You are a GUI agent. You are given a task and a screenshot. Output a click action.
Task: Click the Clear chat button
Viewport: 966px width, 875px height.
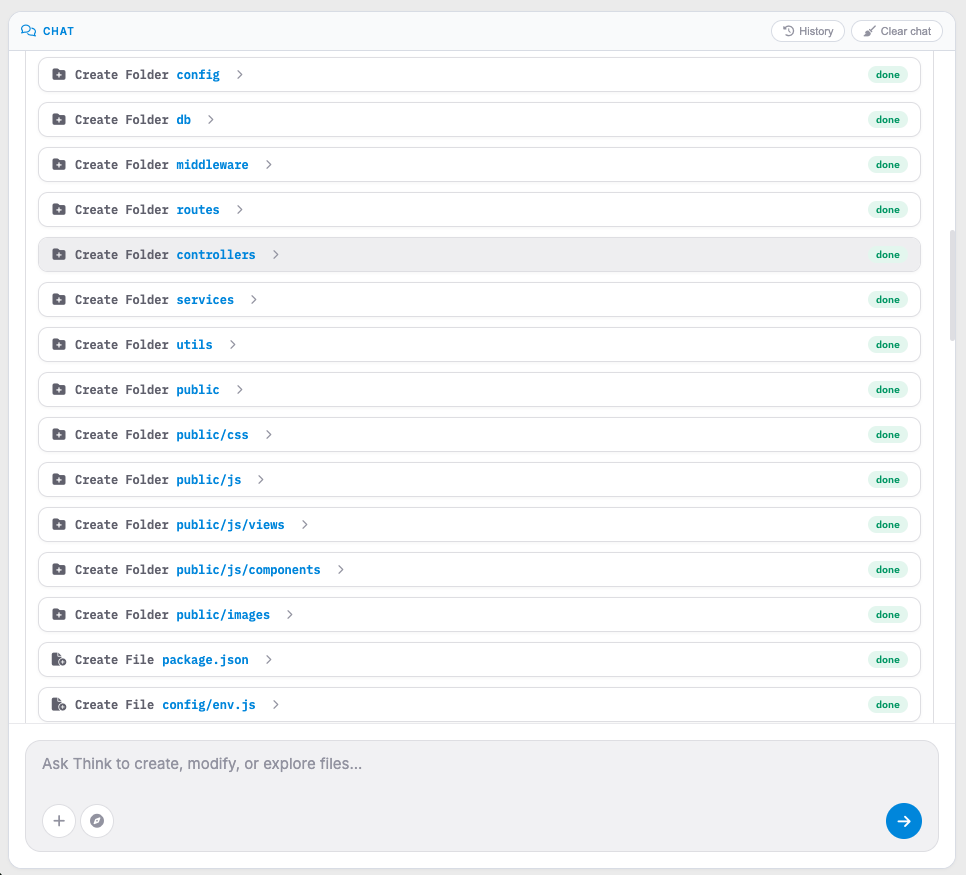897,31
